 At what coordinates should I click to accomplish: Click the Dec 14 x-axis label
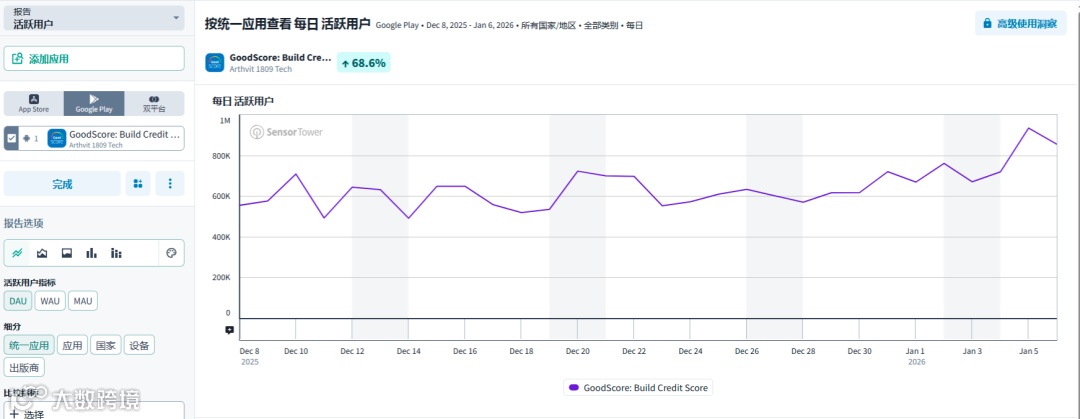[408, 351]
